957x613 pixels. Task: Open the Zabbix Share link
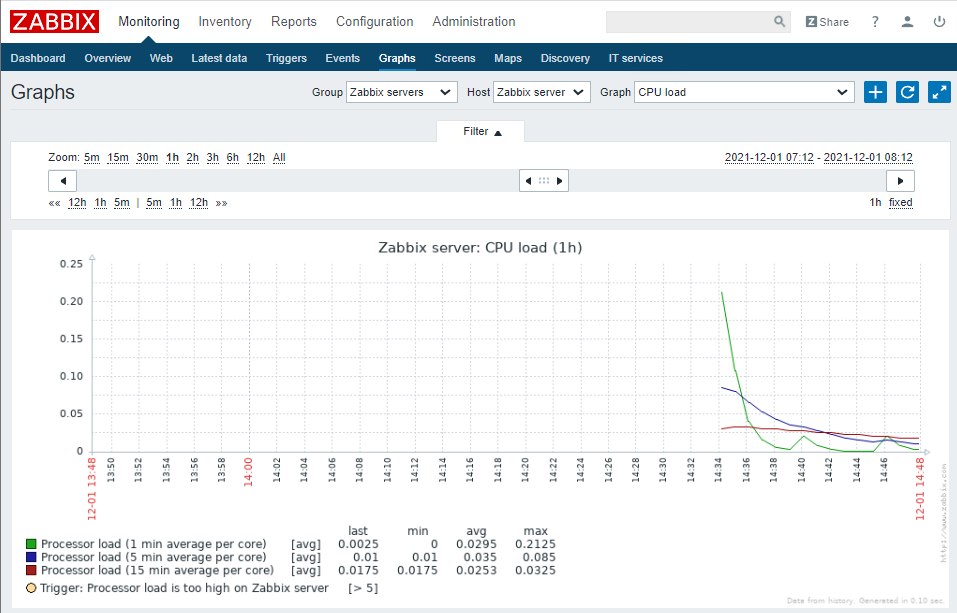coord(827,22)
